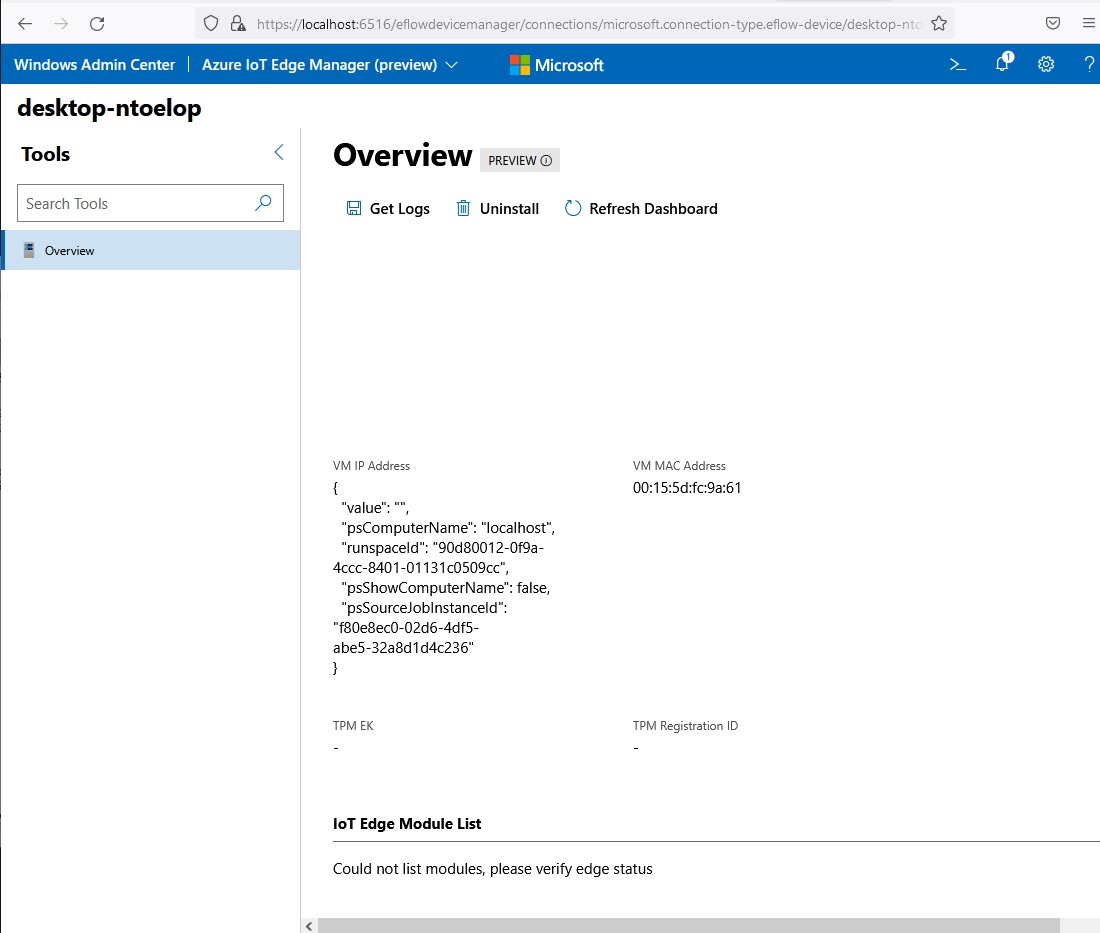Click the search magnifier in Search Tools
Viewport: 1100px width, 933px height.
pyautogui.click(x=262, y=203)
